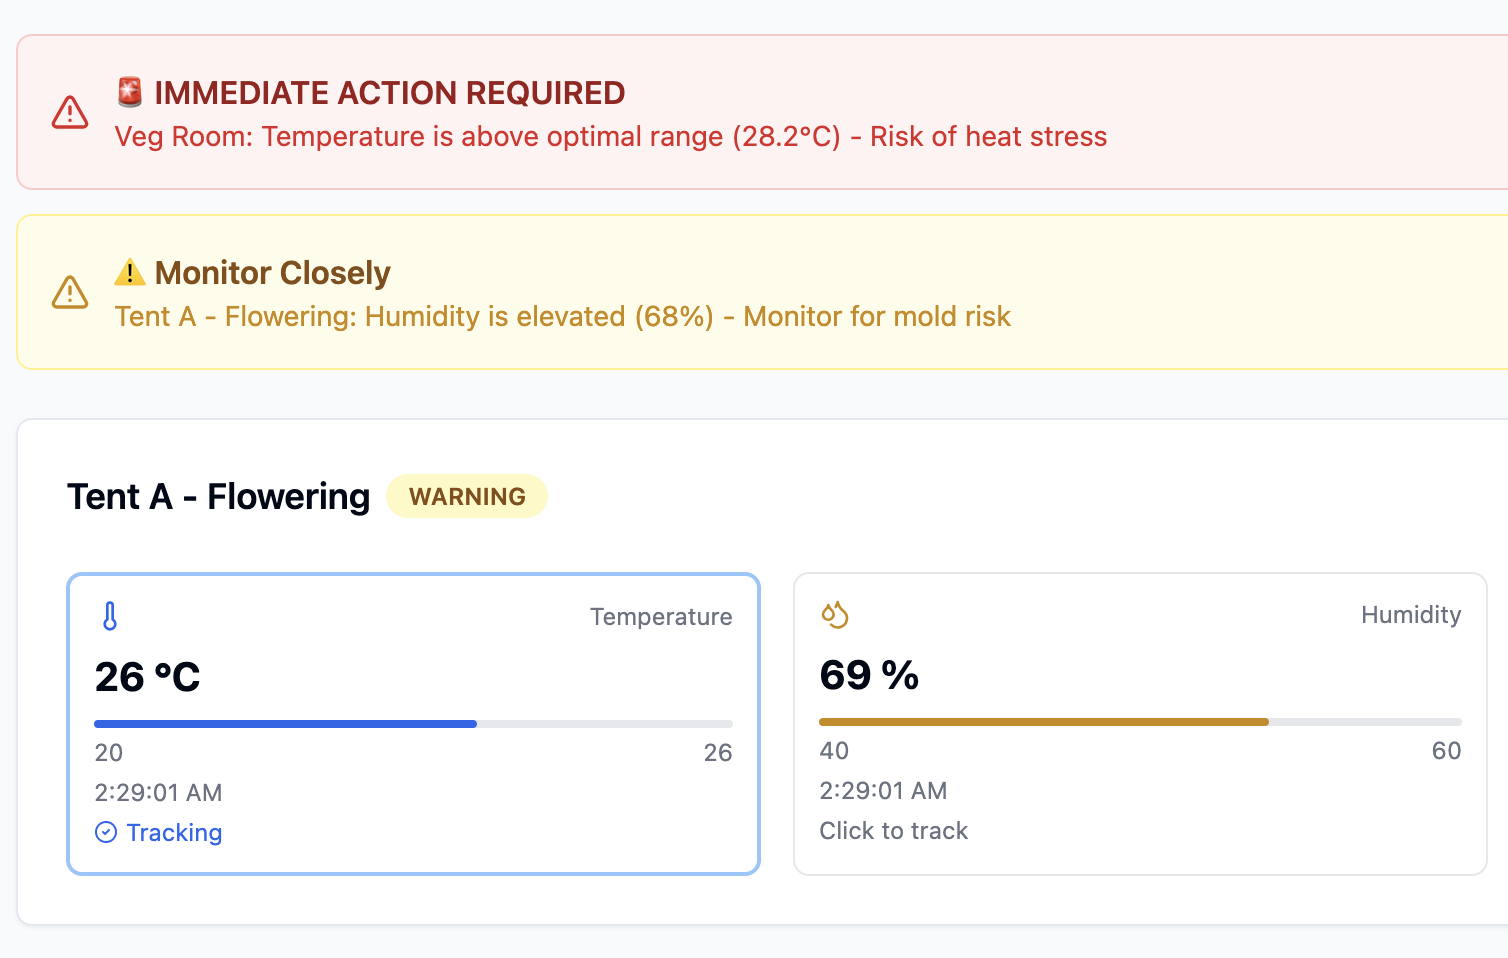Click the red warning triangle icon
The height and width of the screenshot is (958, 1508).
coord(70,112)
